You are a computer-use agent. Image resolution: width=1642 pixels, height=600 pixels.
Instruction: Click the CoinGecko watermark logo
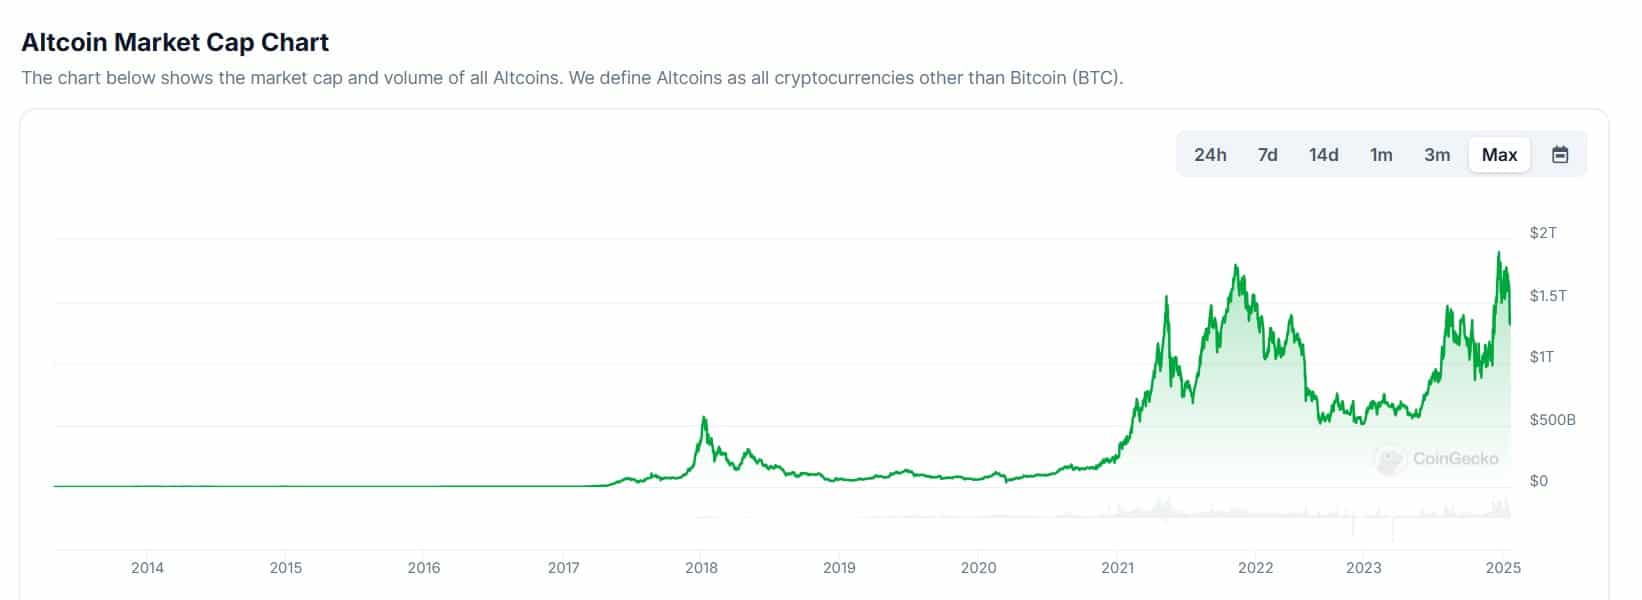click(x=1438, y=459)
